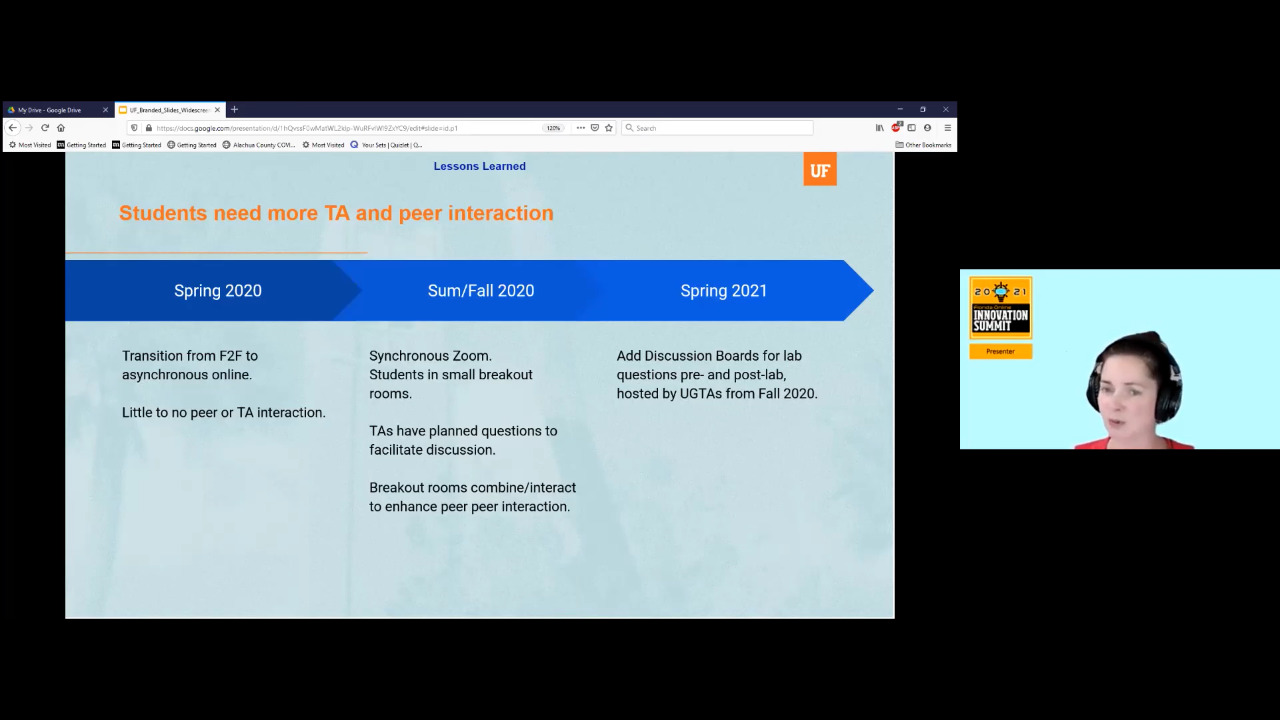Toggle tracking protection shield panel
Screen dimensions: 1280x720
tap(135, 128)
